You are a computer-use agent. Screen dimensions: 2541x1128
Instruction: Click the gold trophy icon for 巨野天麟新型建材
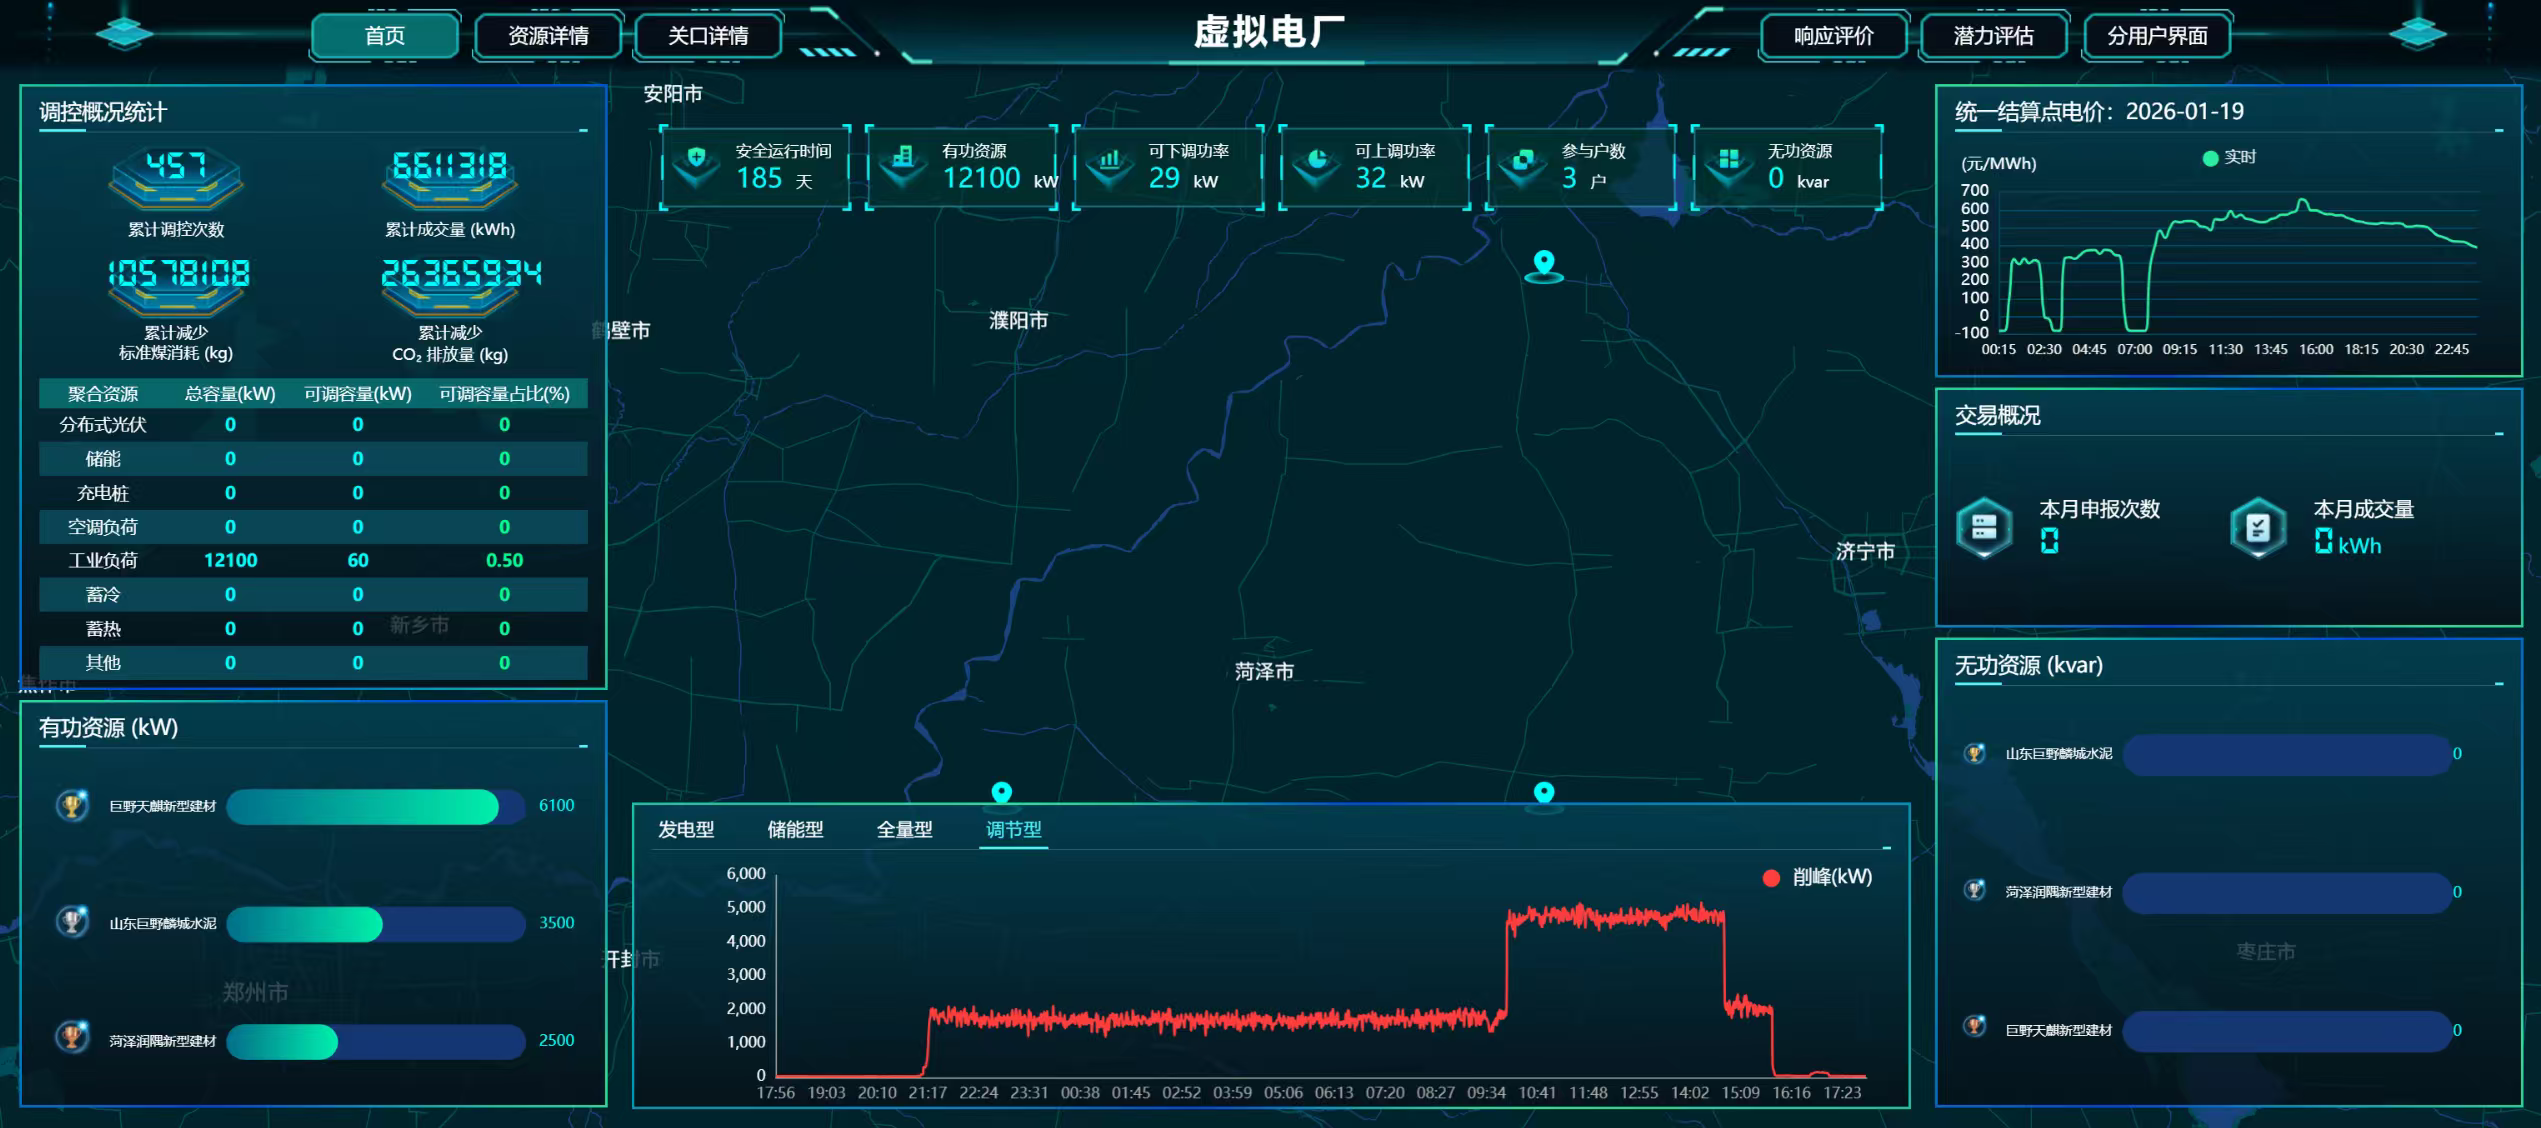72,806
